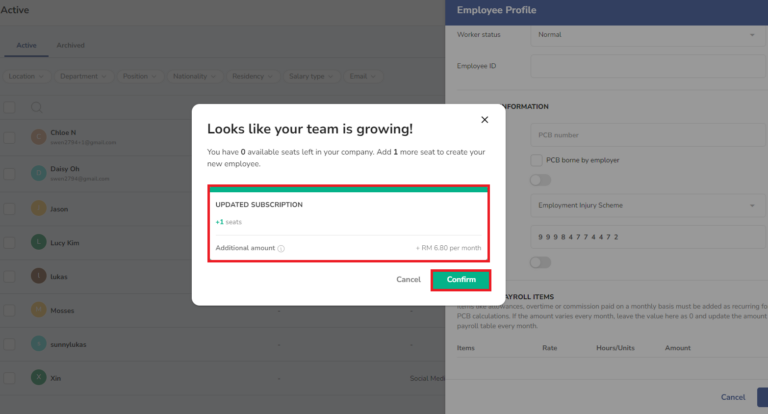Click Chloe N's avatar icon
This screenshot has height=414, width=768.
point(39,137)
